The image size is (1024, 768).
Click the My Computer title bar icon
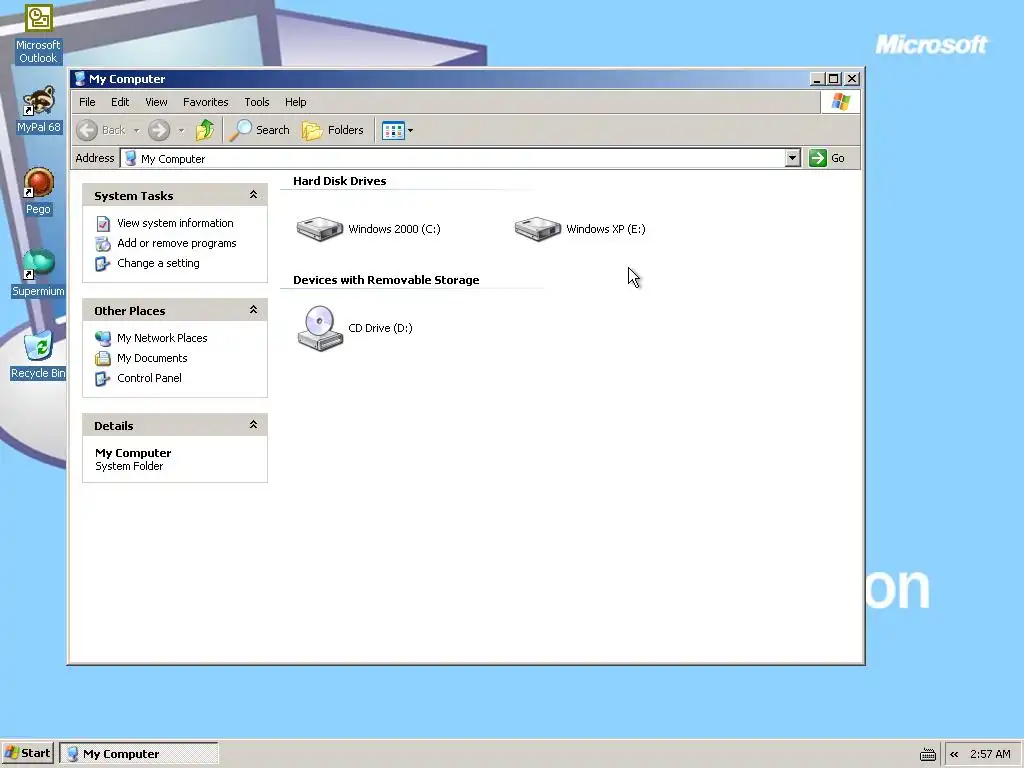point(80,78)
